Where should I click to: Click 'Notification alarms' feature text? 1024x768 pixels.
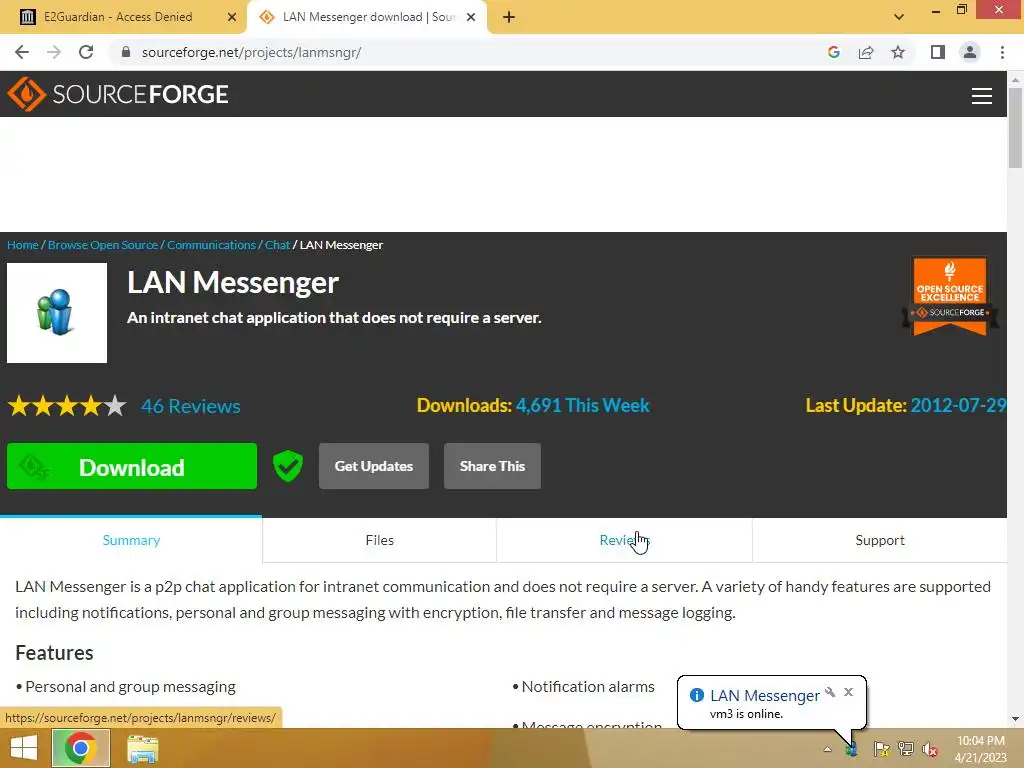588,687
